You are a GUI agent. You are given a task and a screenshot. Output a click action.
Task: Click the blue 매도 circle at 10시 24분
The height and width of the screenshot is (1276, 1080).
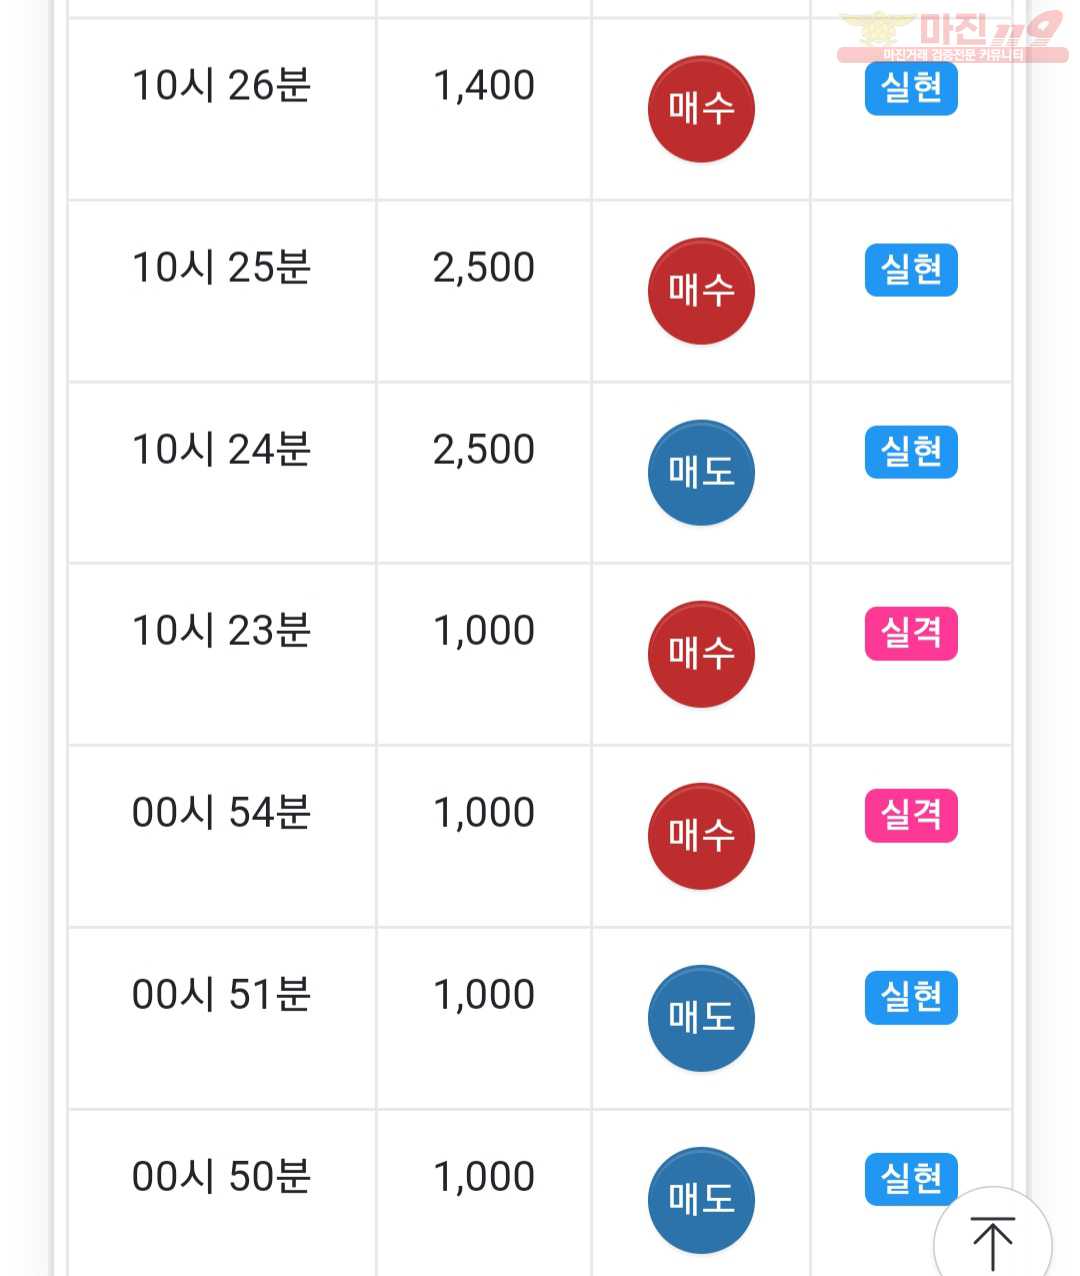[701, 473]
